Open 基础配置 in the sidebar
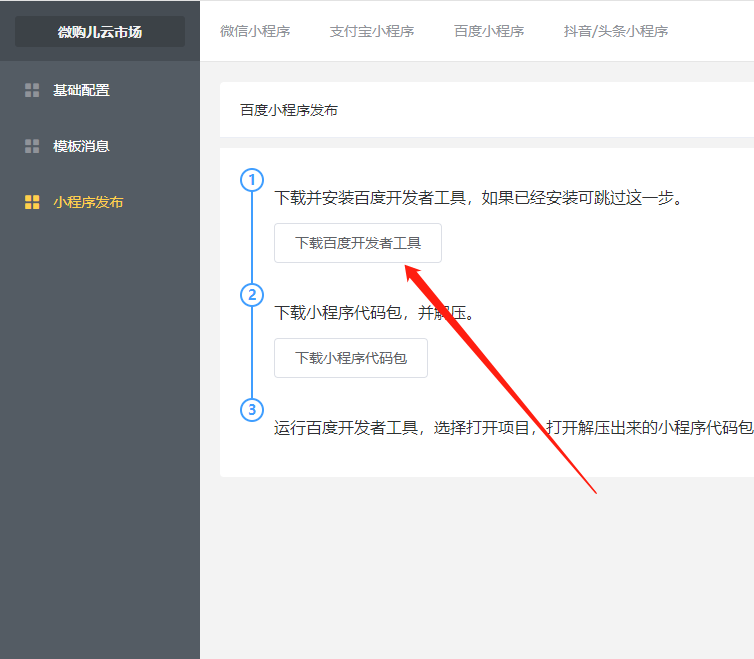Screen dimensions: 754x659 coord(81,90)
